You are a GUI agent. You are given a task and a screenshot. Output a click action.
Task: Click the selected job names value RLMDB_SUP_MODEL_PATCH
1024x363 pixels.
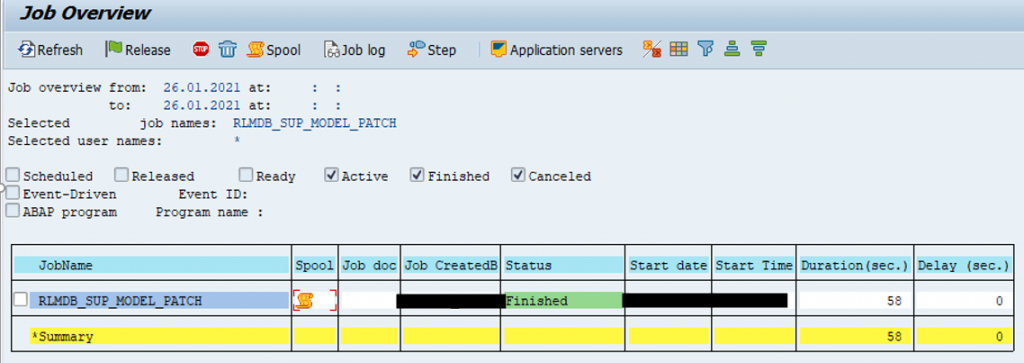[315, 123]
